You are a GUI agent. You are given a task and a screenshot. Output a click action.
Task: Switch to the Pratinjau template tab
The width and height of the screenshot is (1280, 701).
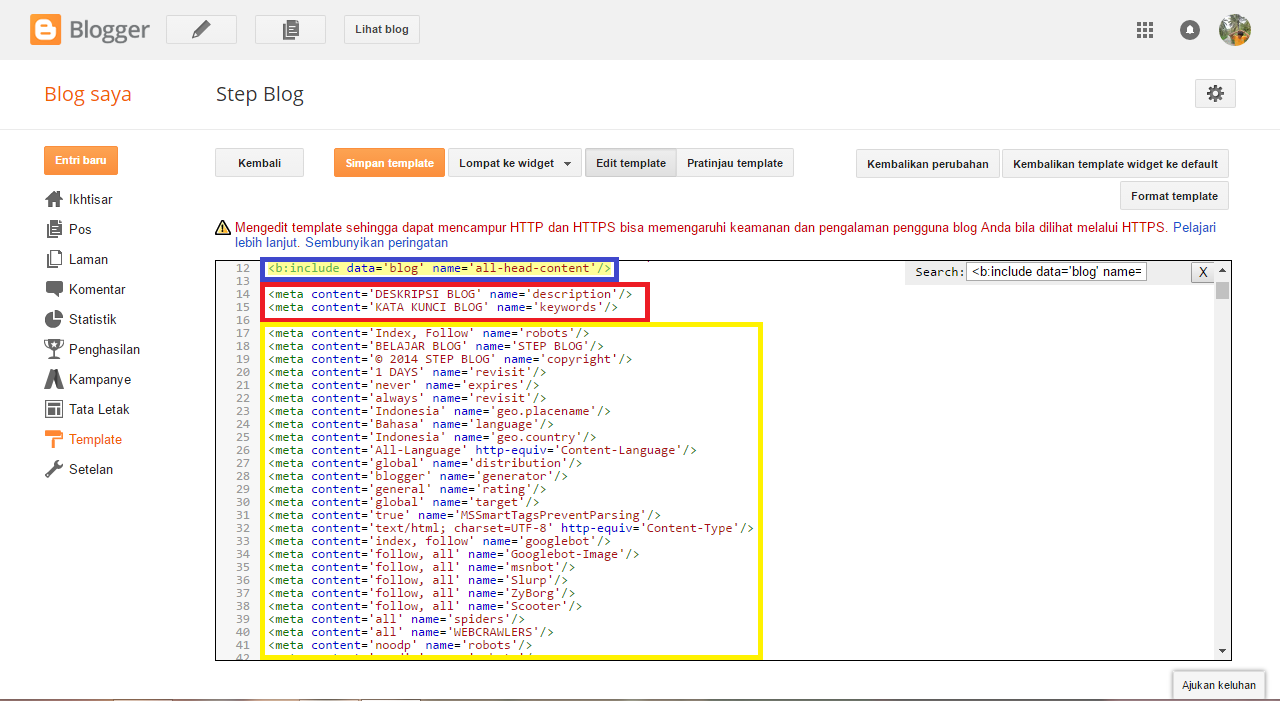pyautogui.click(x=735, y=161)
